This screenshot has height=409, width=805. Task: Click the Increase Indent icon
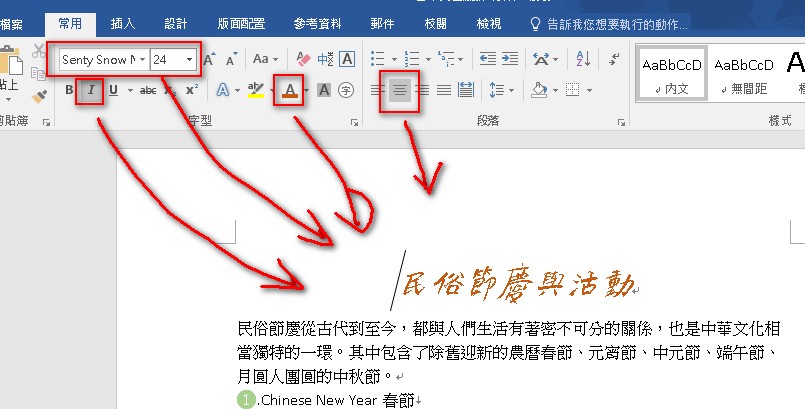point(512,60)
